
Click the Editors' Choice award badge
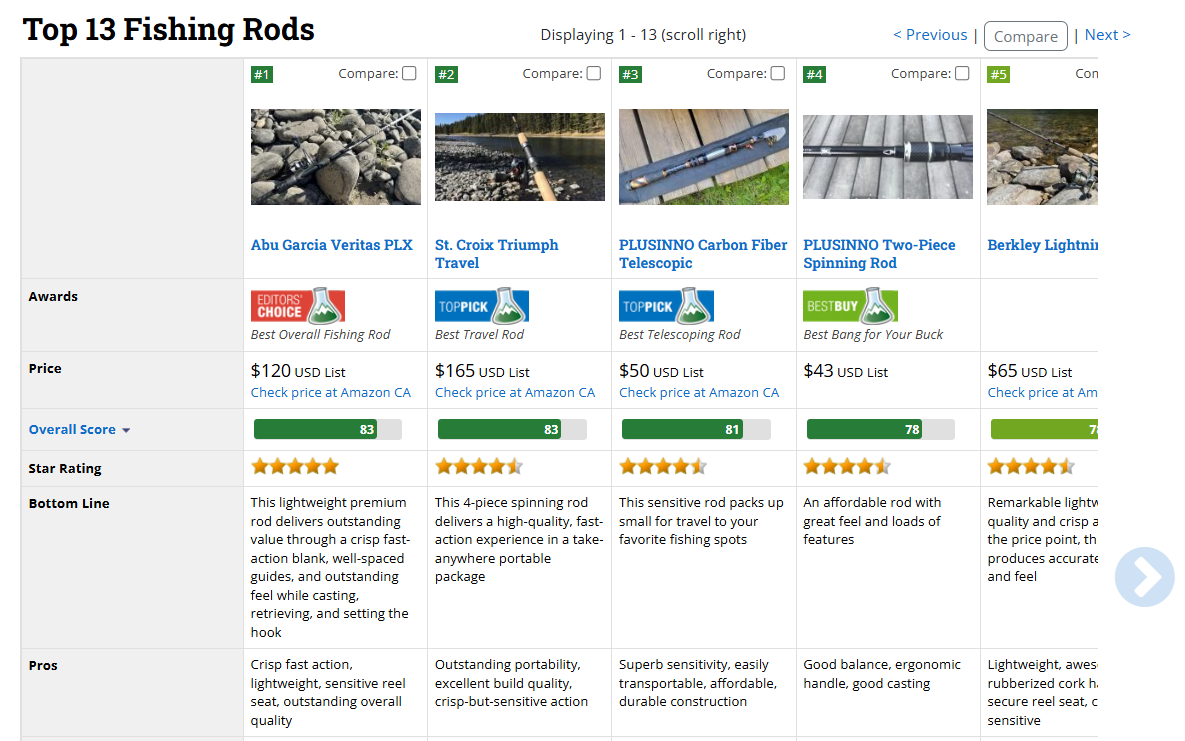pyautogui.click(x=298, y=306)
